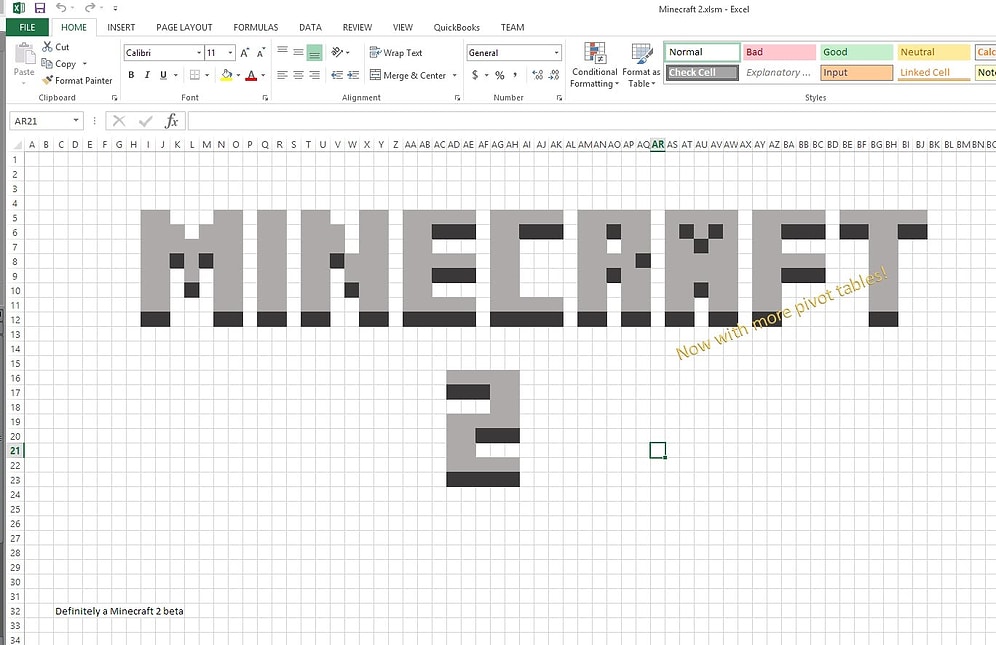Apply the Check Cell style

point(703,72)
